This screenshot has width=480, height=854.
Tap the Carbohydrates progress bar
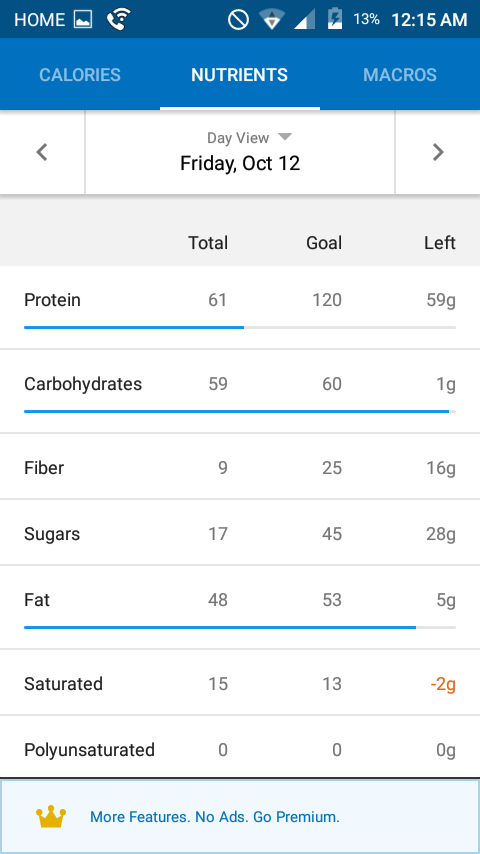[240, 411]
